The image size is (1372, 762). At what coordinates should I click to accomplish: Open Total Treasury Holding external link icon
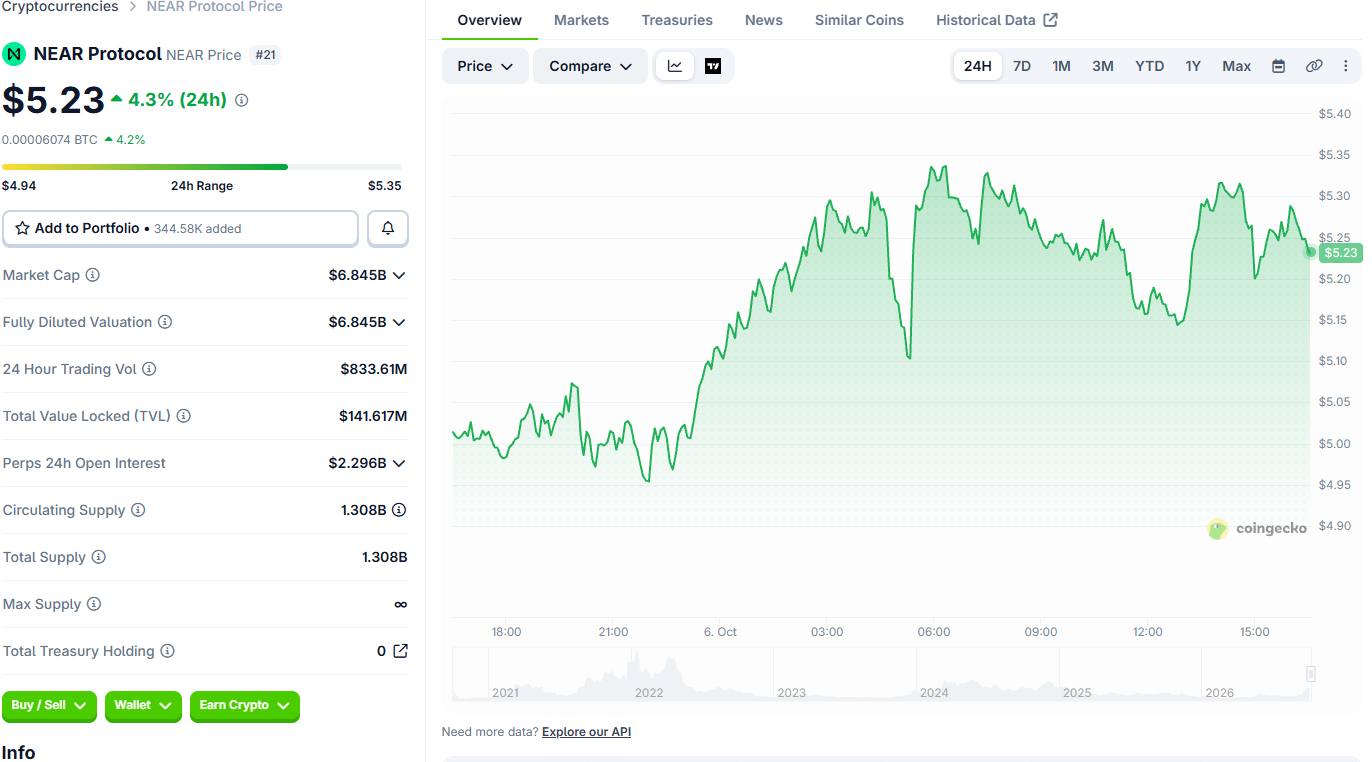400,651
